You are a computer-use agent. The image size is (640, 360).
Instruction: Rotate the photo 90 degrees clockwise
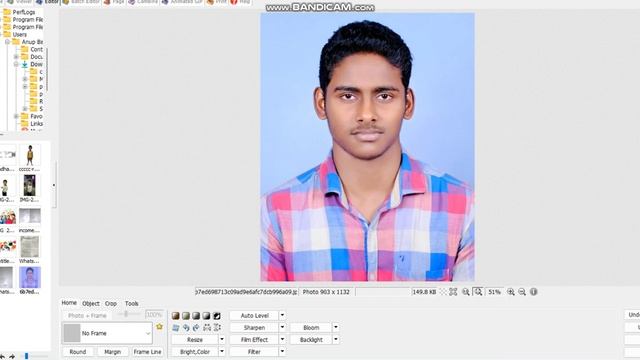[196, 327]
